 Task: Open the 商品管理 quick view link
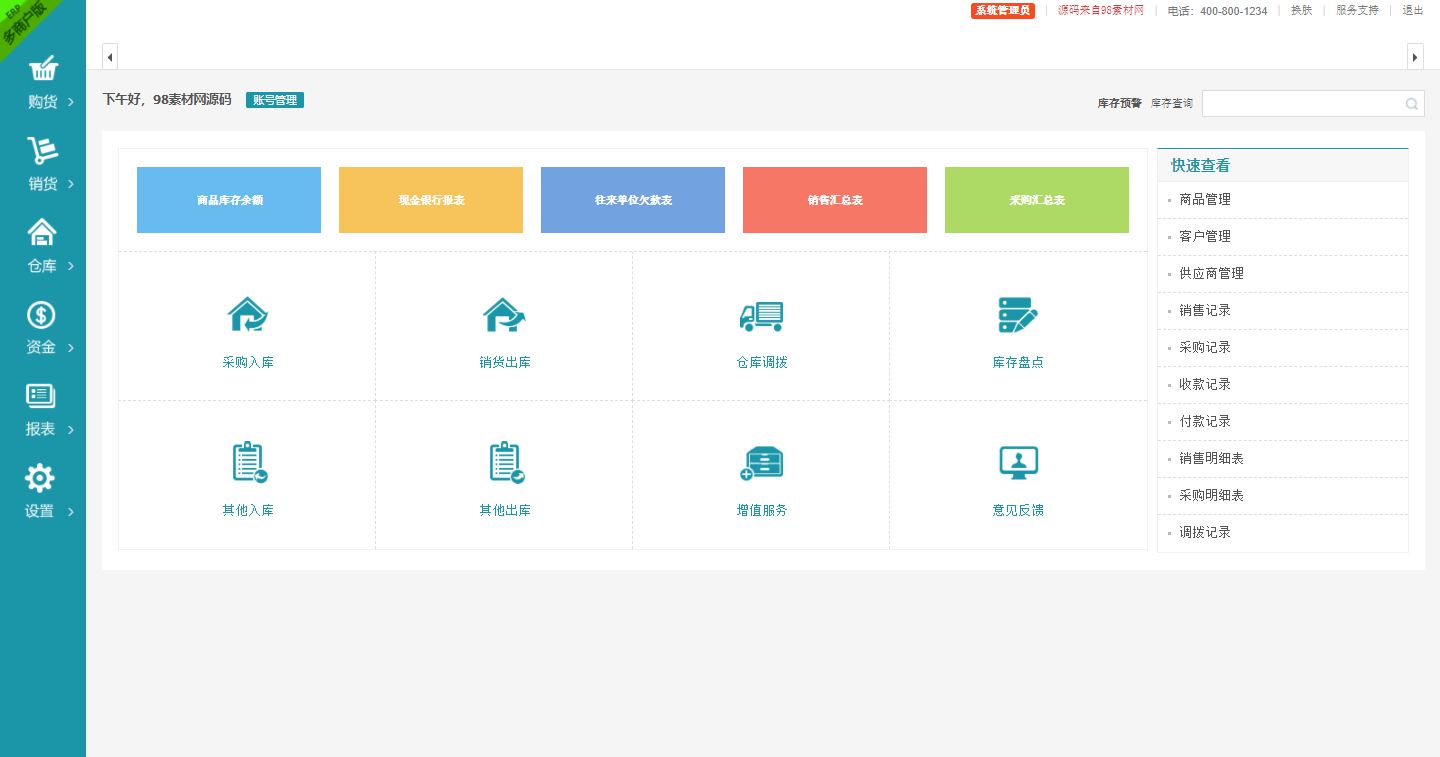pos(1205,200)
